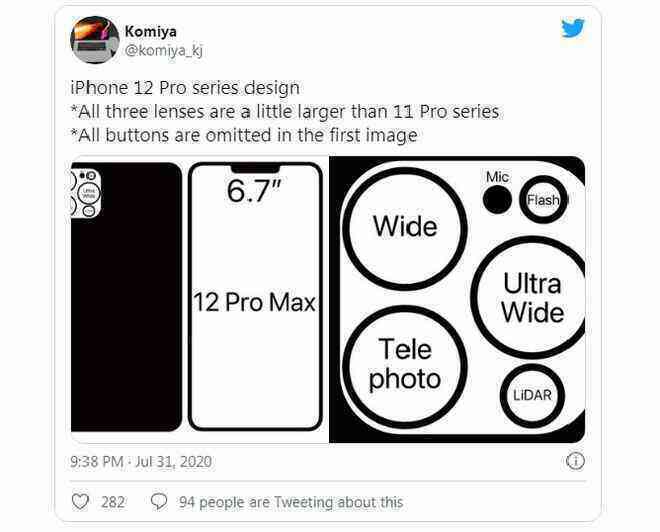The height and width of the screenshot is (532, 660).
Task: Open the black phone back image
Action: point(126,297)
